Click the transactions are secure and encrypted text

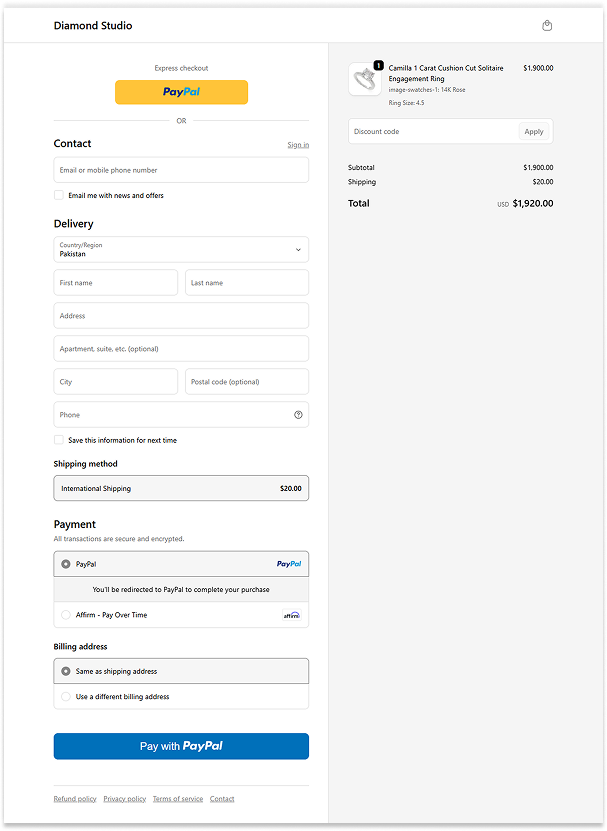tap(119, 538)
